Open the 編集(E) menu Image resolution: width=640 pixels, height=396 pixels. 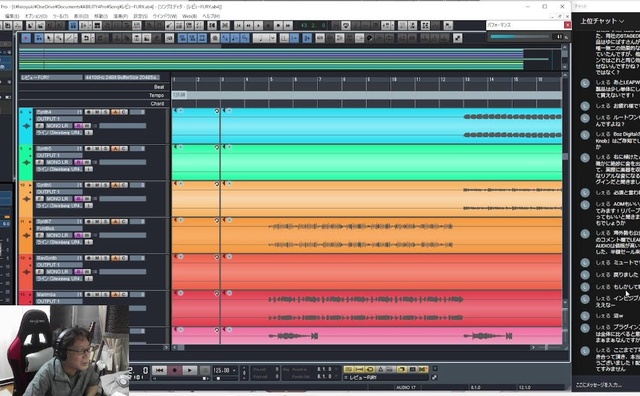[x=12, y=16]
